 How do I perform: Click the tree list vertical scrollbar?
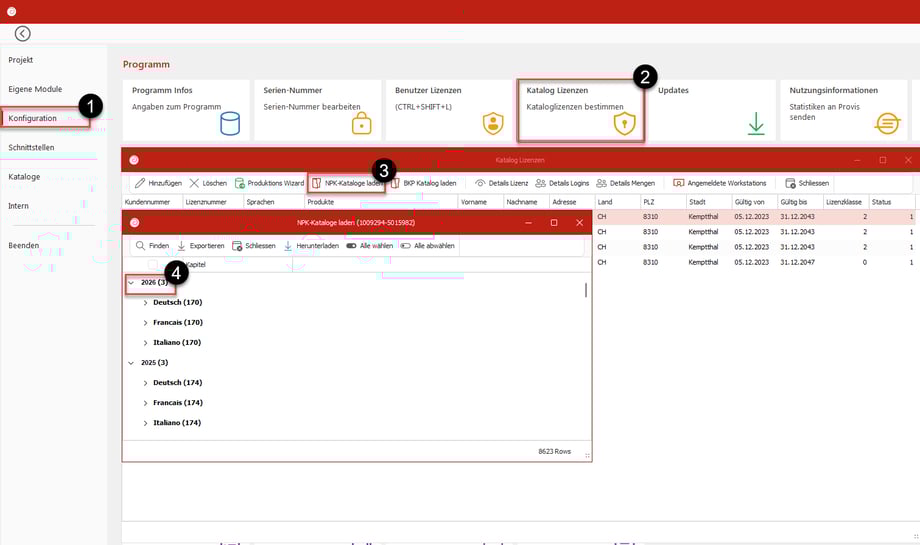coord(586,290)
